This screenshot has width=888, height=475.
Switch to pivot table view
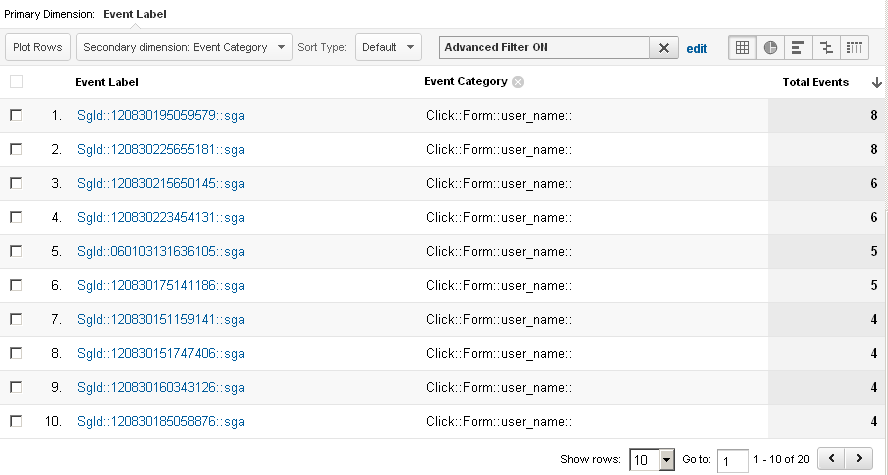coord(854,47)
